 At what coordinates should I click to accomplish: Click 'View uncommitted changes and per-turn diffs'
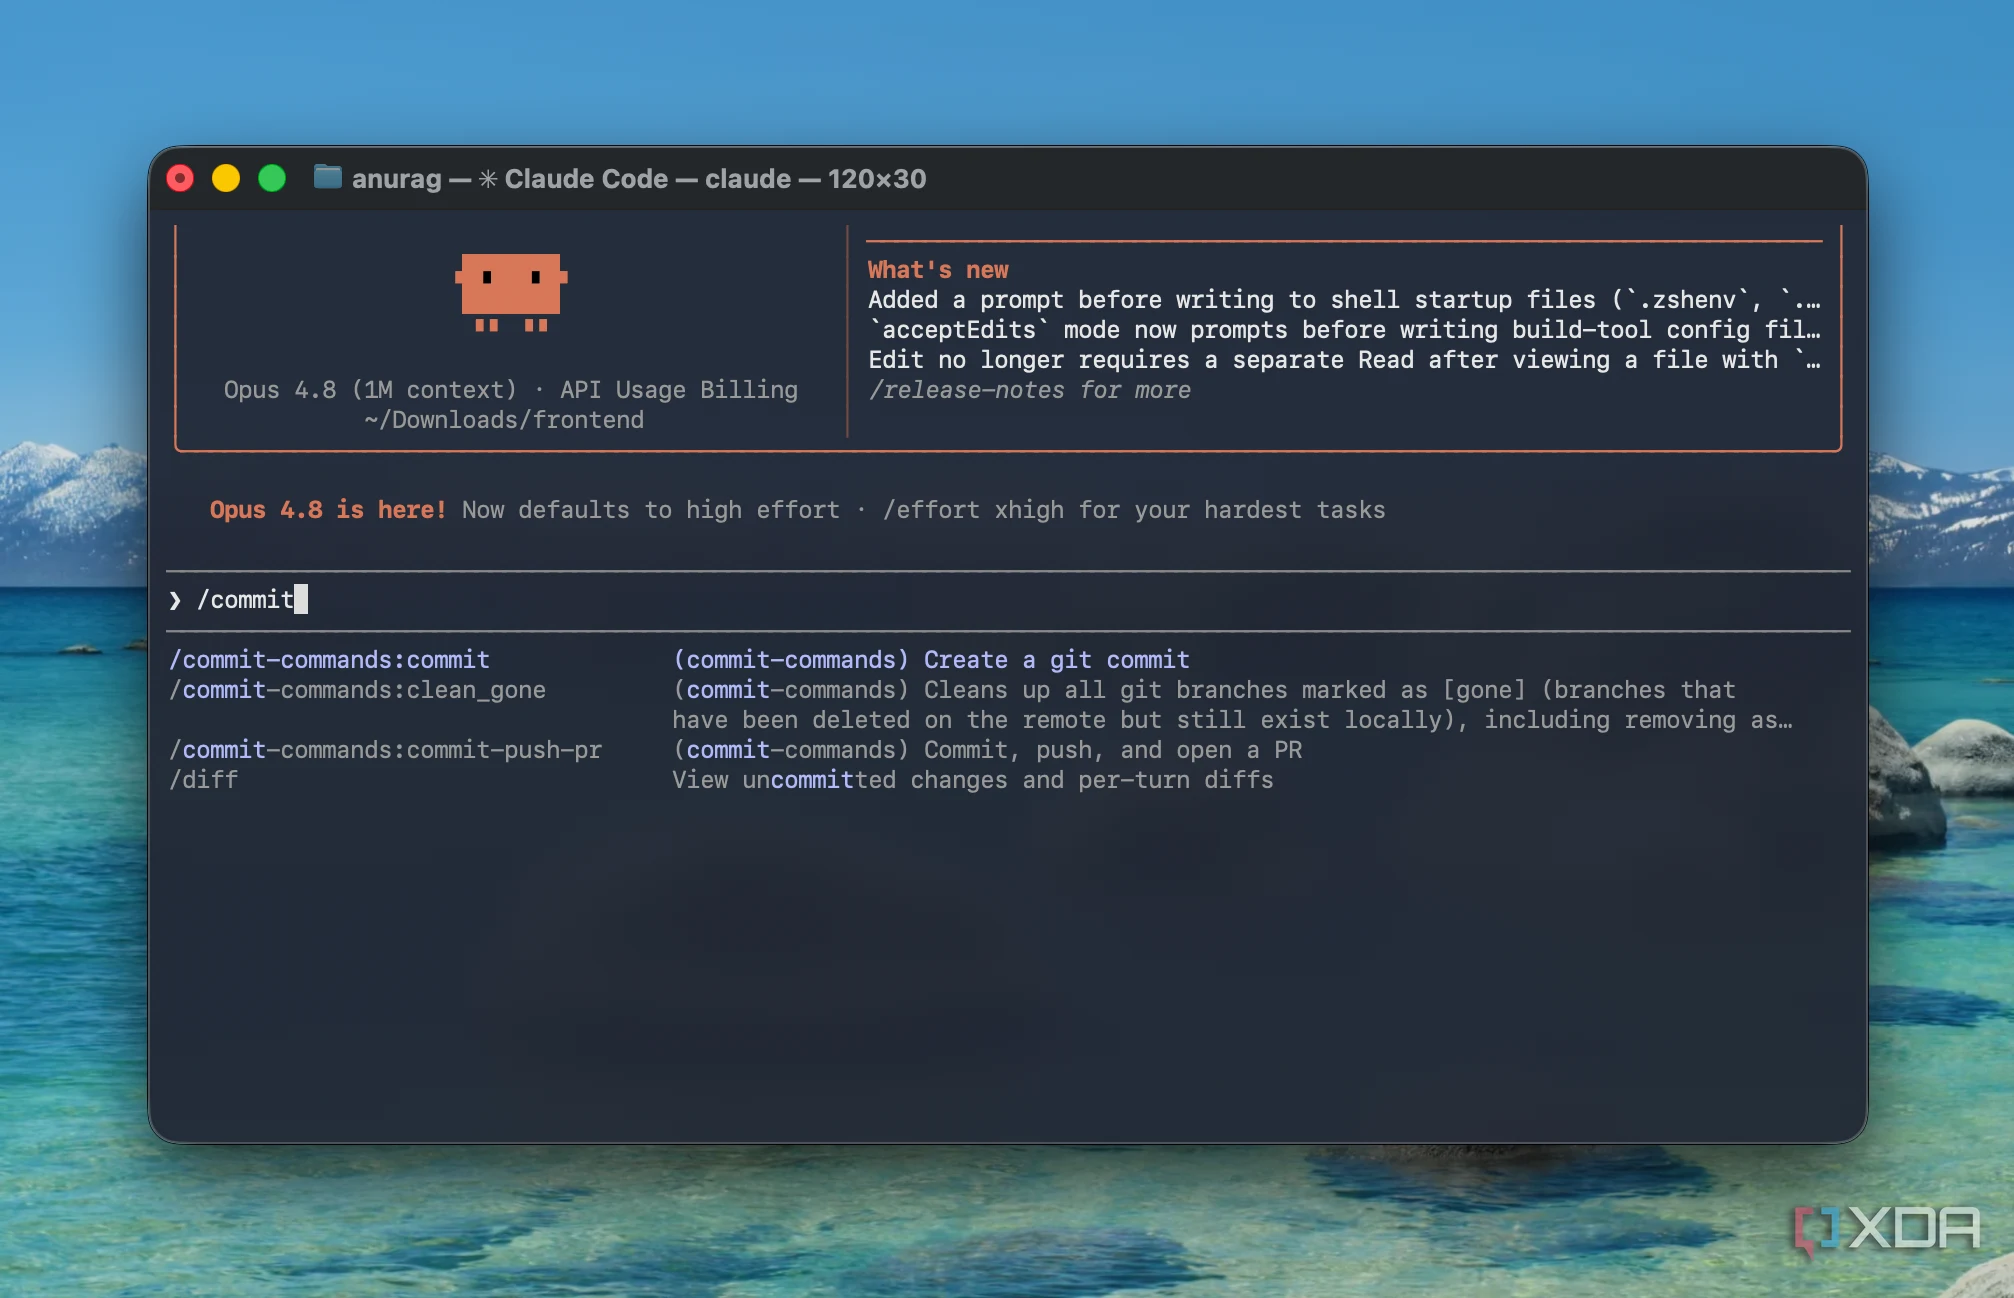972,780
